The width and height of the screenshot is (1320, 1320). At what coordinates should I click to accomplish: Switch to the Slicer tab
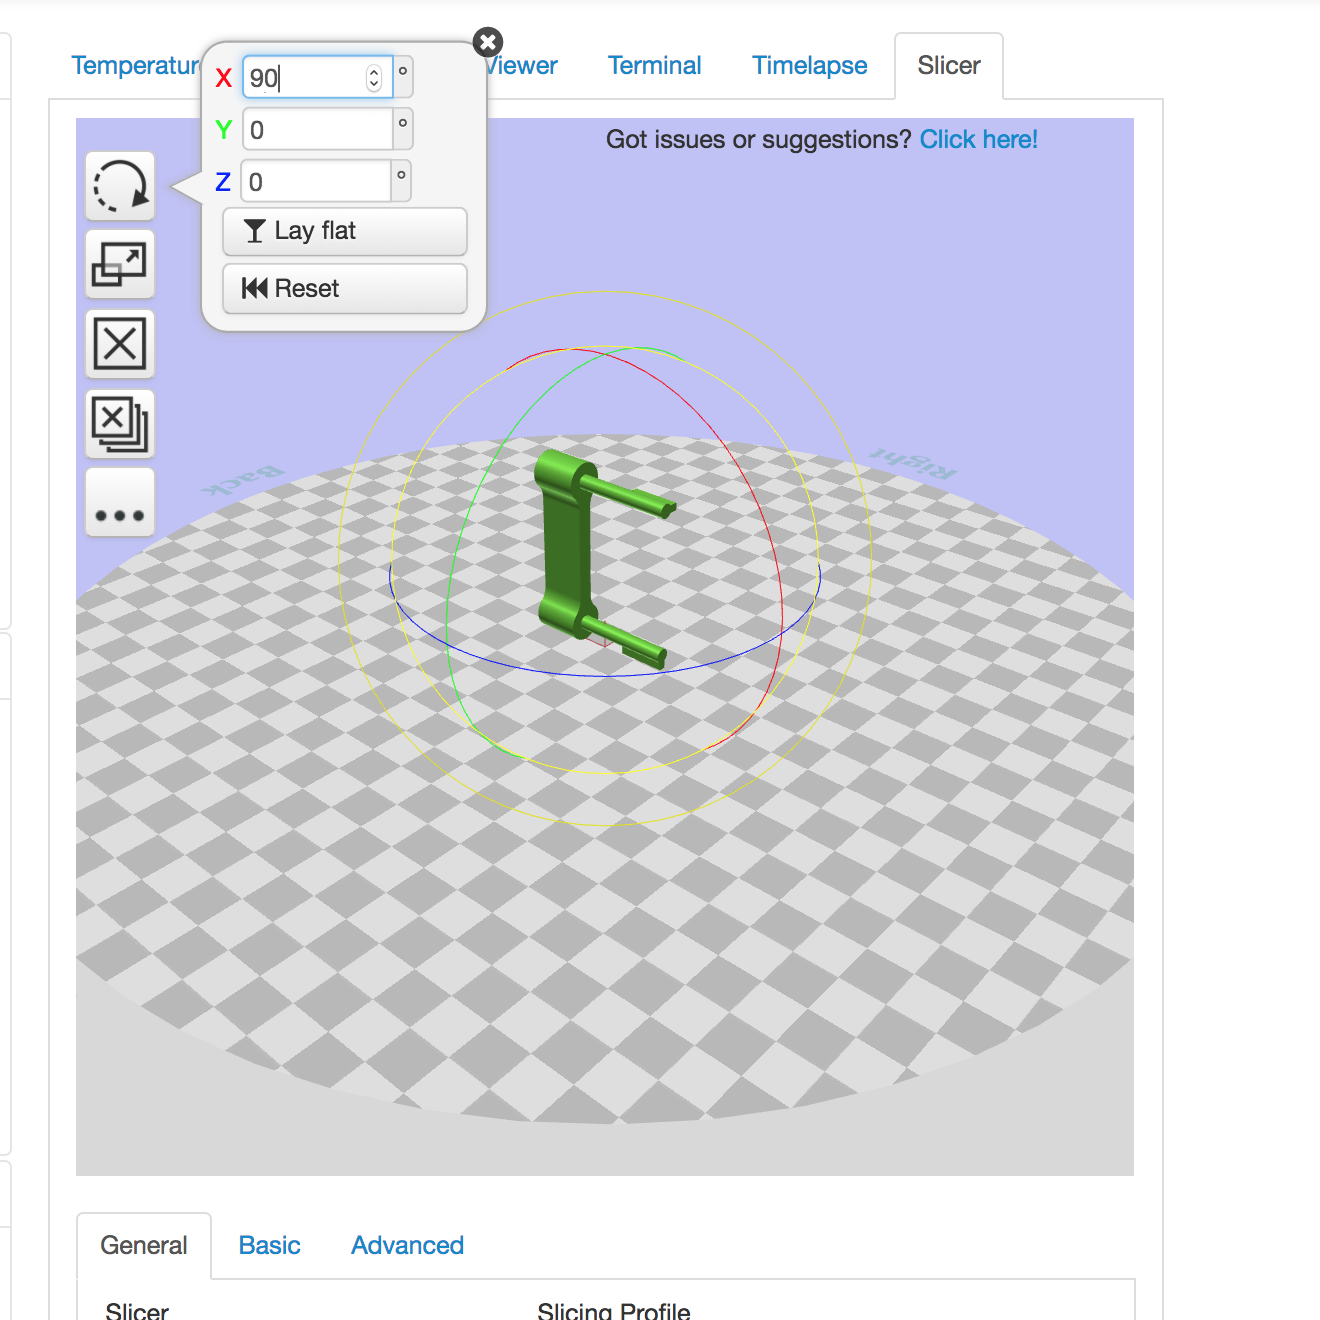click(x=947, y=65)
